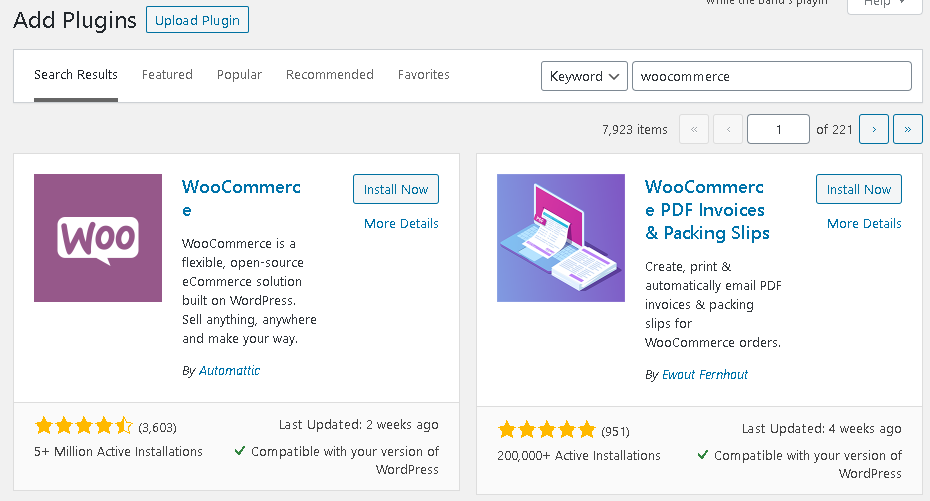Image resolution: width=930 pixels, height=501 pixels.
Task: Click the 'of 221' page total text
Action: (x=834, y=129)
